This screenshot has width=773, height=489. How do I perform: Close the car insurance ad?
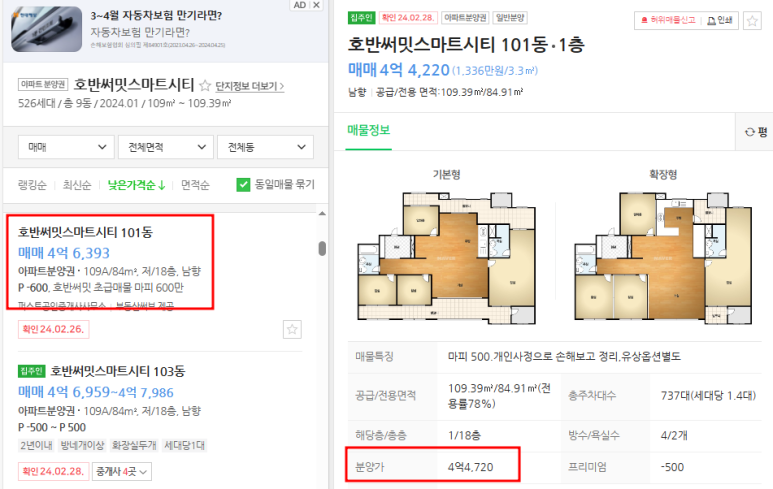316,5
